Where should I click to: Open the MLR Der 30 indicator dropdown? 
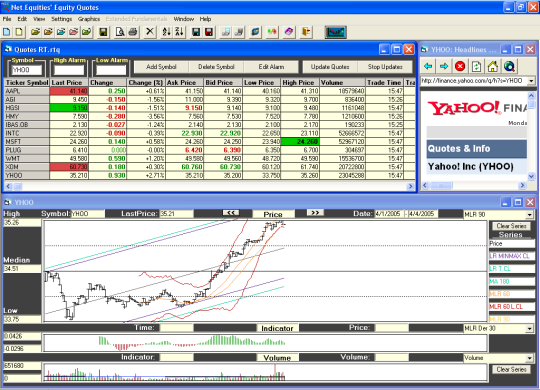[529, 328]
